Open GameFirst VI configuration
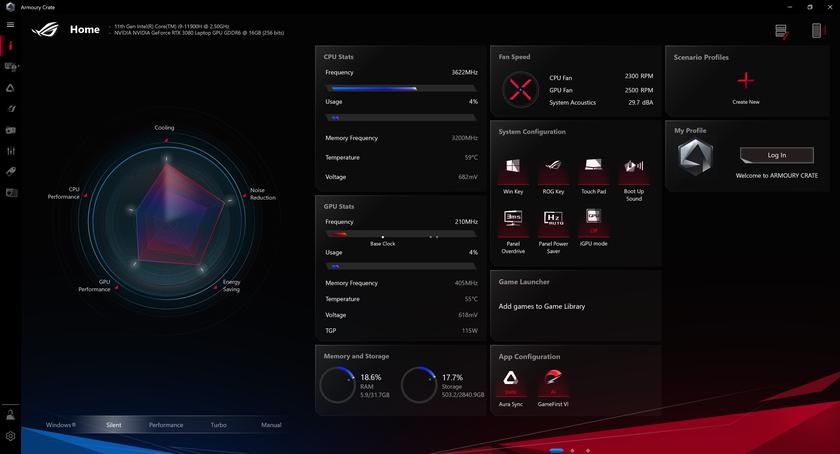Viewport: 840px width, 454px height. click(x=553, y=380)
